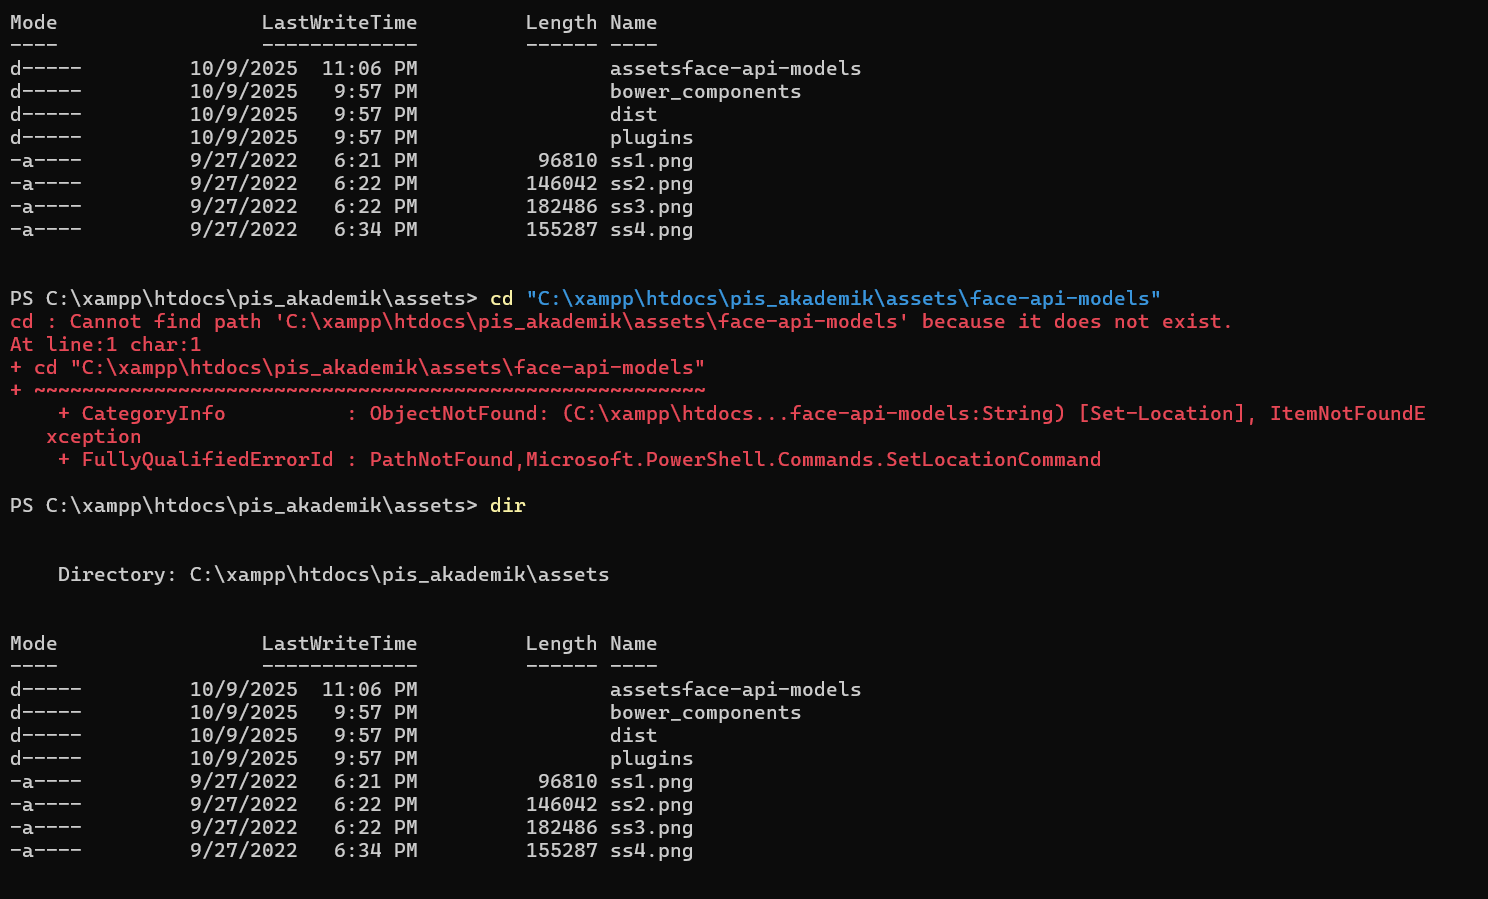The image size is (1488, 899).
Task: Click 'ss4.png' in the first listing
Action: (651, 229)
